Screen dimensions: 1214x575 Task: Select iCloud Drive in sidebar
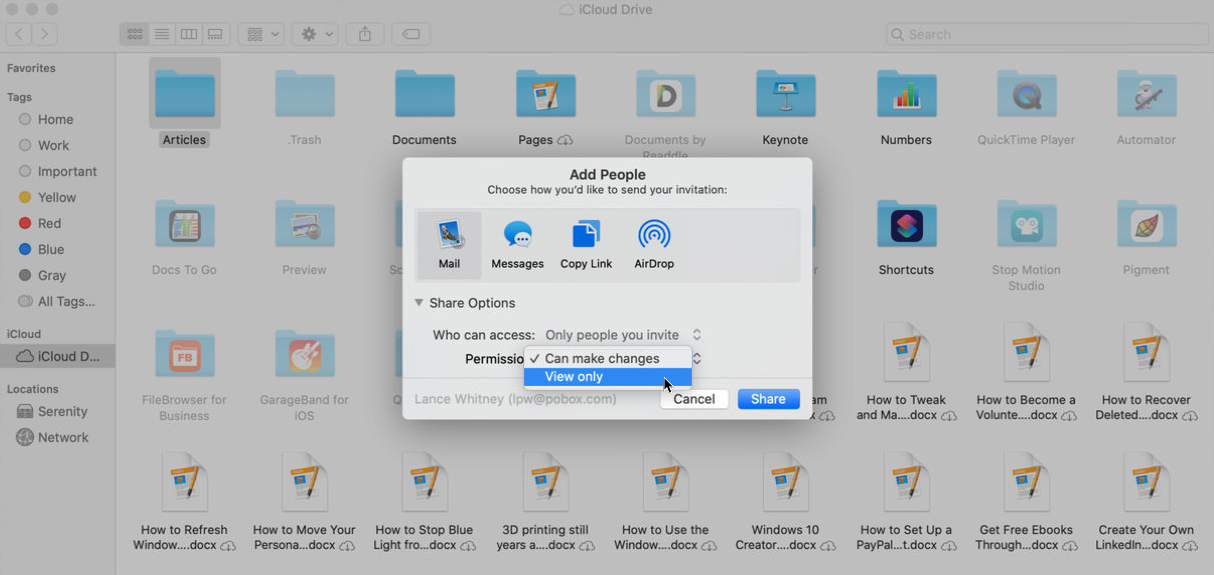pyautogui.click(x=57, y=356)
